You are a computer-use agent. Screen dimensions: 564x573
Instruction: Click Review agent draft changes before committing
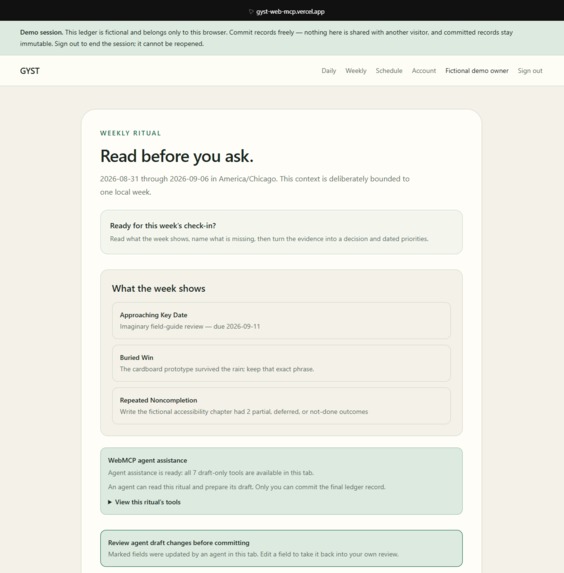(x=179, y=543)
